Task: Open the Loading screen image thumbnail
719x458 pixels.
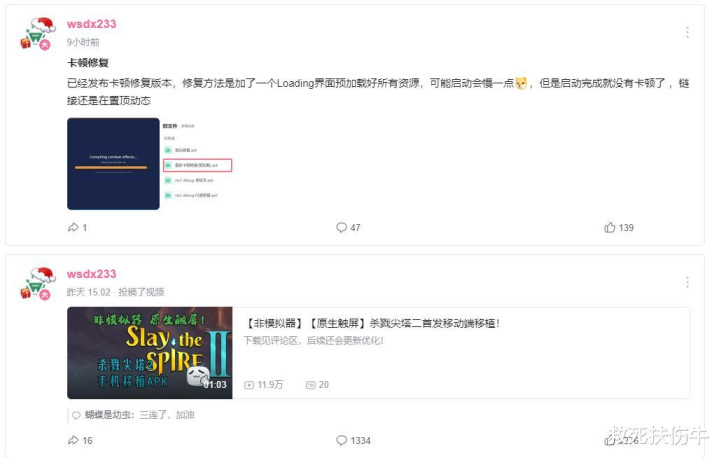Action: 113,164
